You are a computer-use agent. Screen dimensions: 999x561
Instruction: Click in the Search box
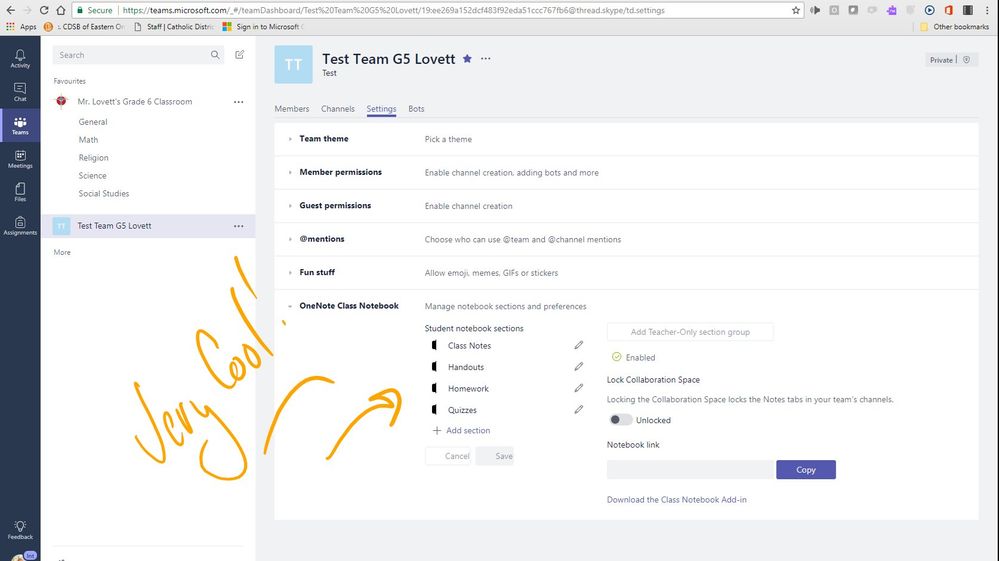[x=133, y=55]
